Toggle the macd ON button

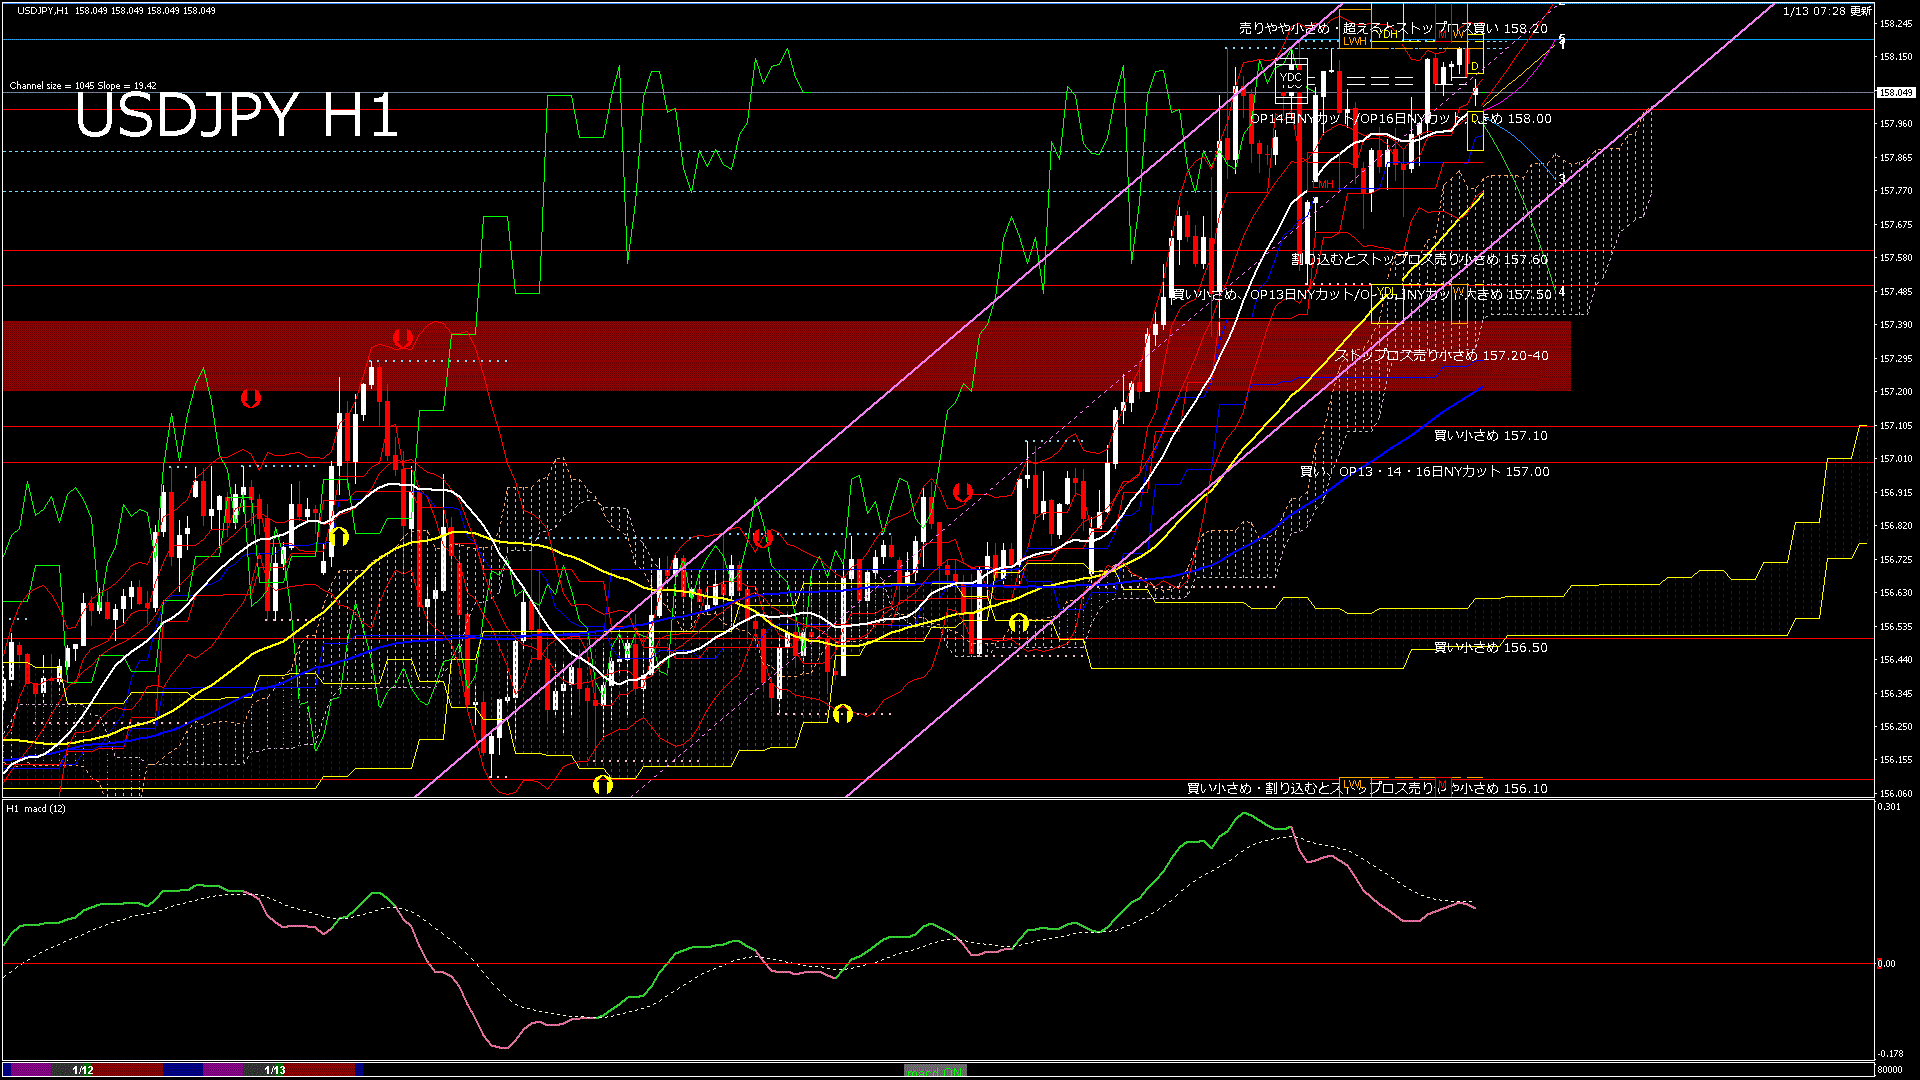tap(935, 1071)
